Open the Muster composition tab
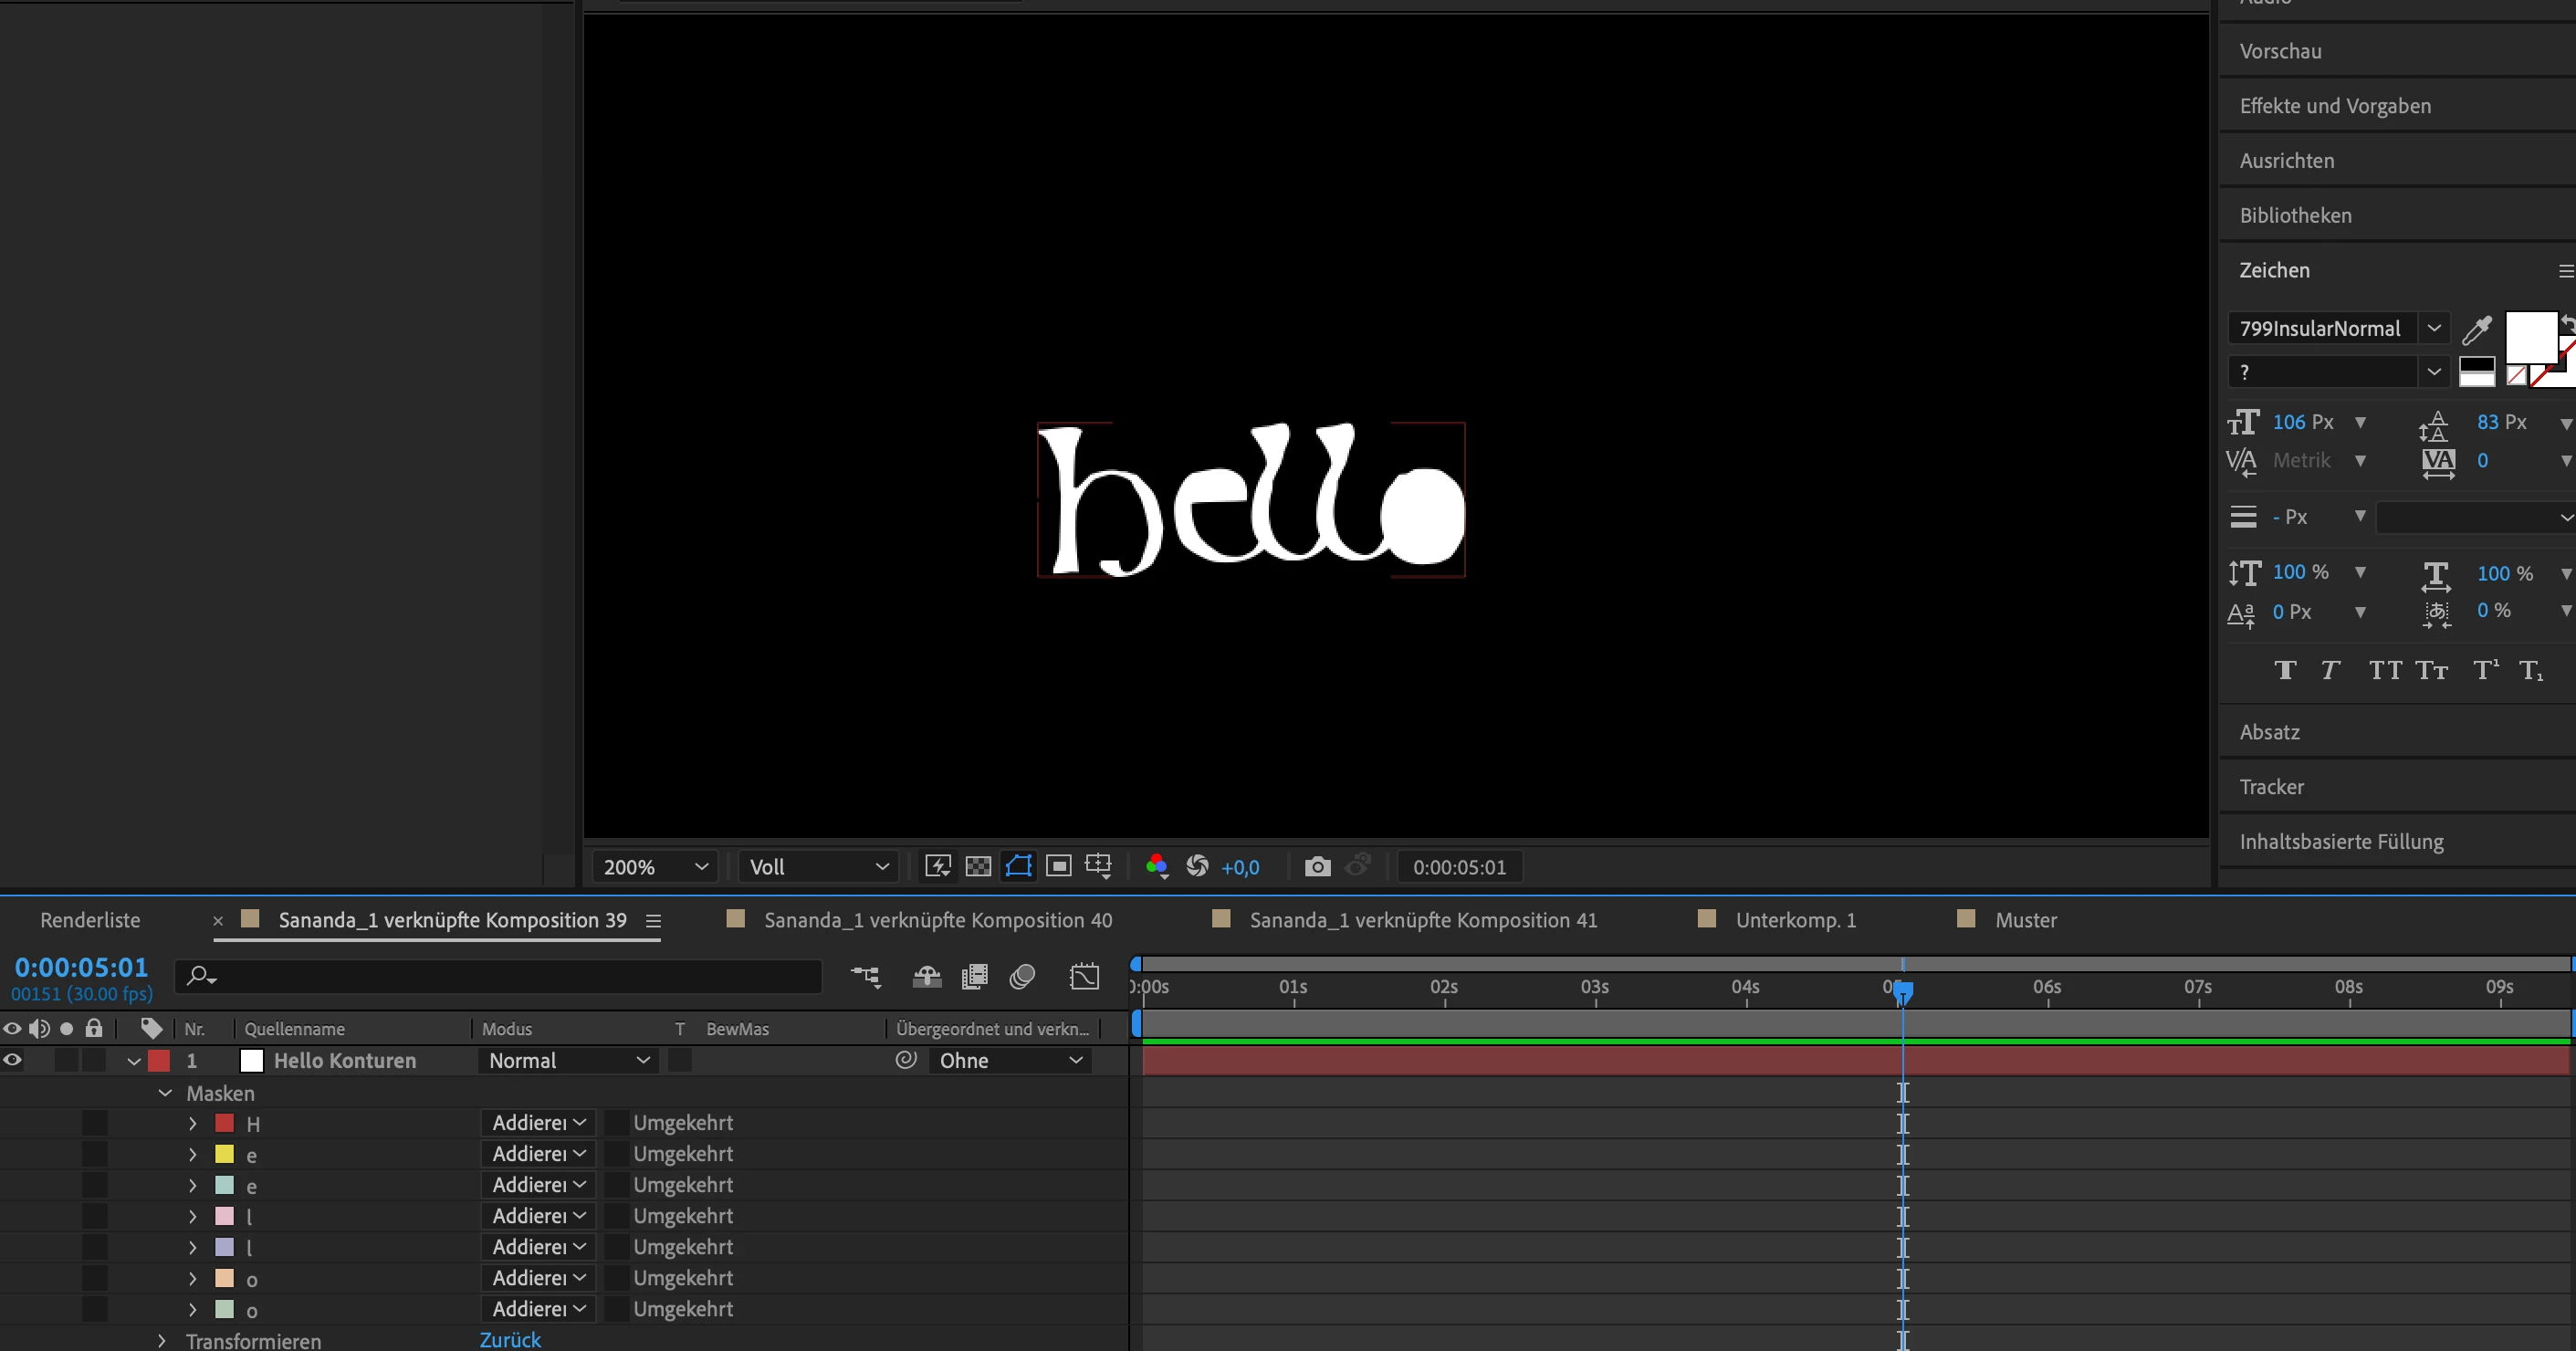The width and height of the screenshot is (2576, 1351). pyautogui.click(x=2025, y=920)
